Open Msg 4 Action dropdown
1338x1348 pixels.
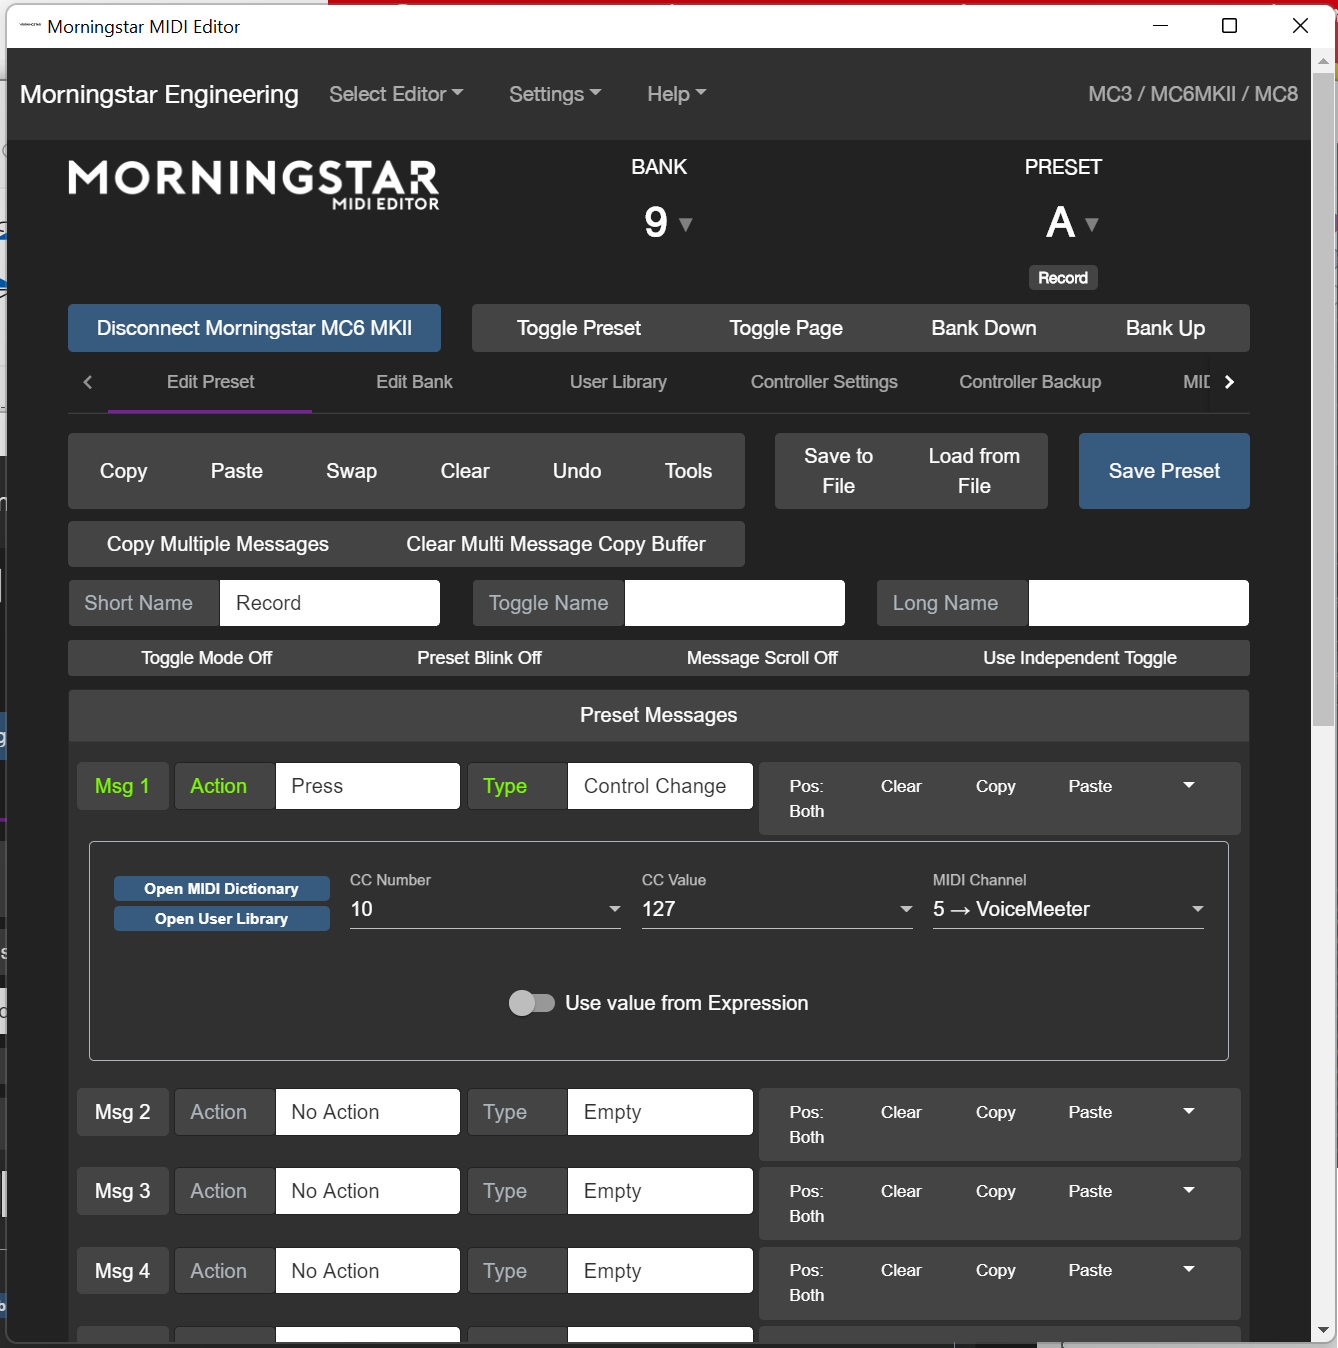click(x=368, y=1271)
